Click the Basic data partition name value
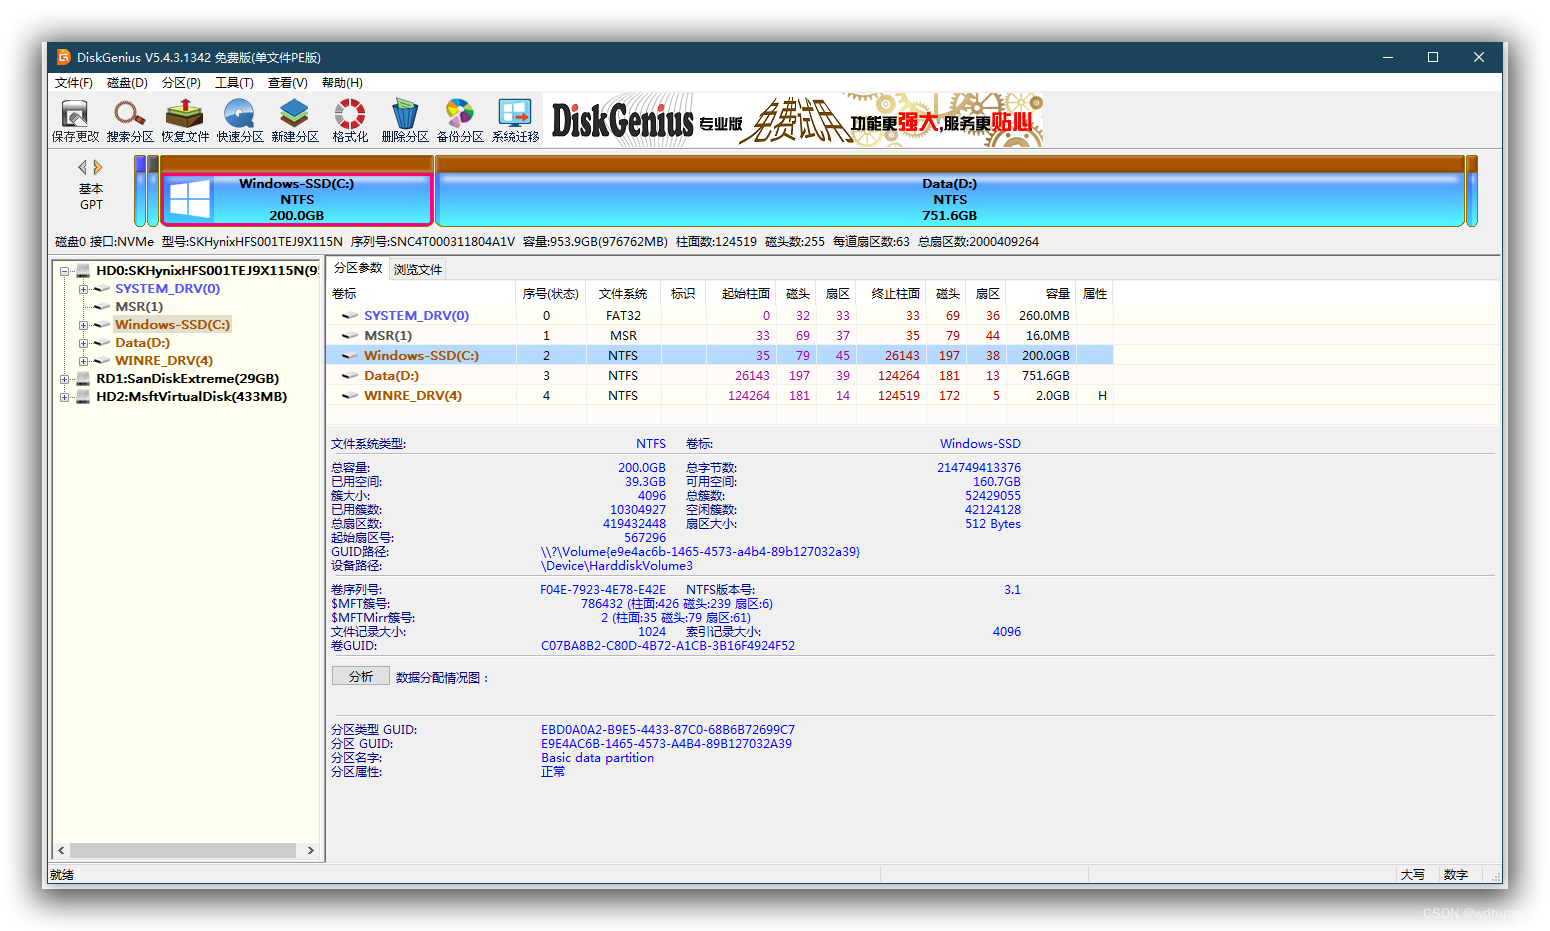This screenshot has height=931, width=1550. (598, 758)
